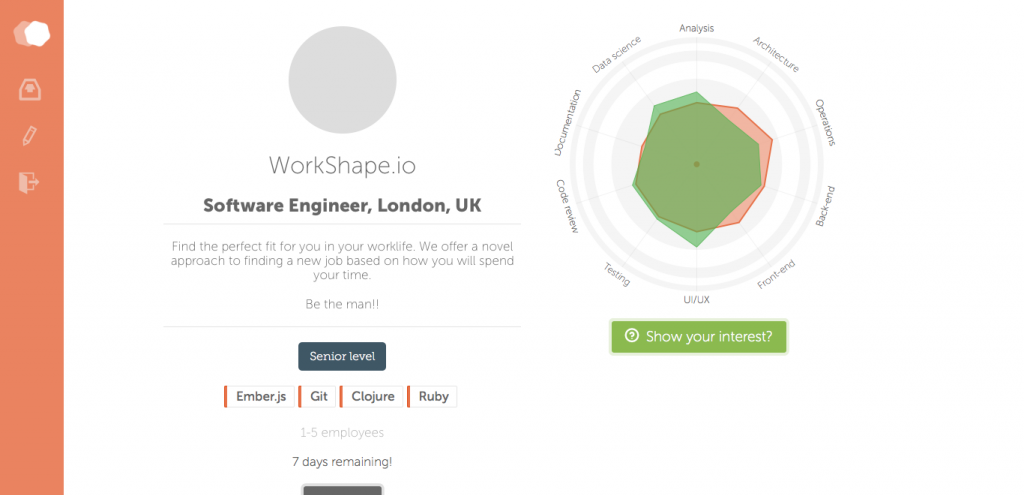
Task: Click the WorkShape logo in sidebar
Action: point(31,33)
